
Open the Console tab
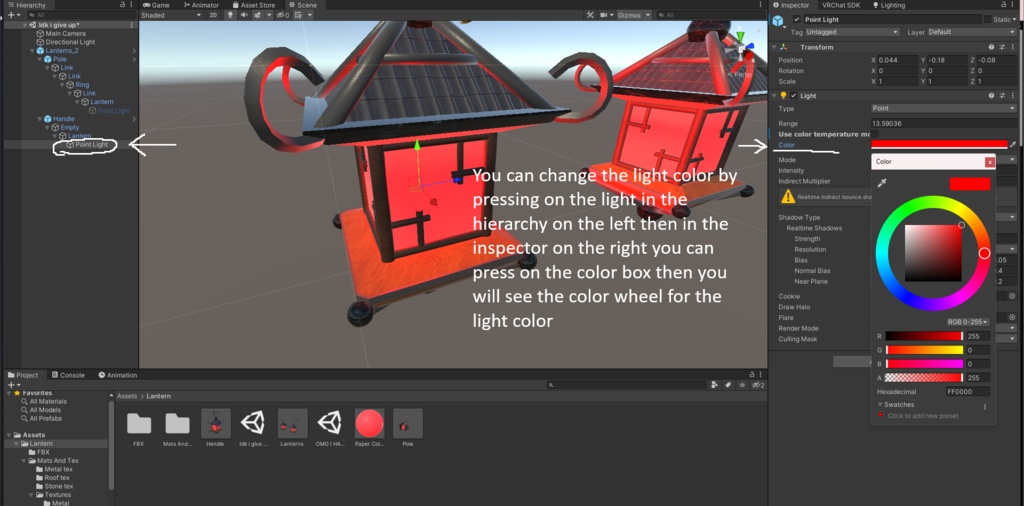click(68, 375)
